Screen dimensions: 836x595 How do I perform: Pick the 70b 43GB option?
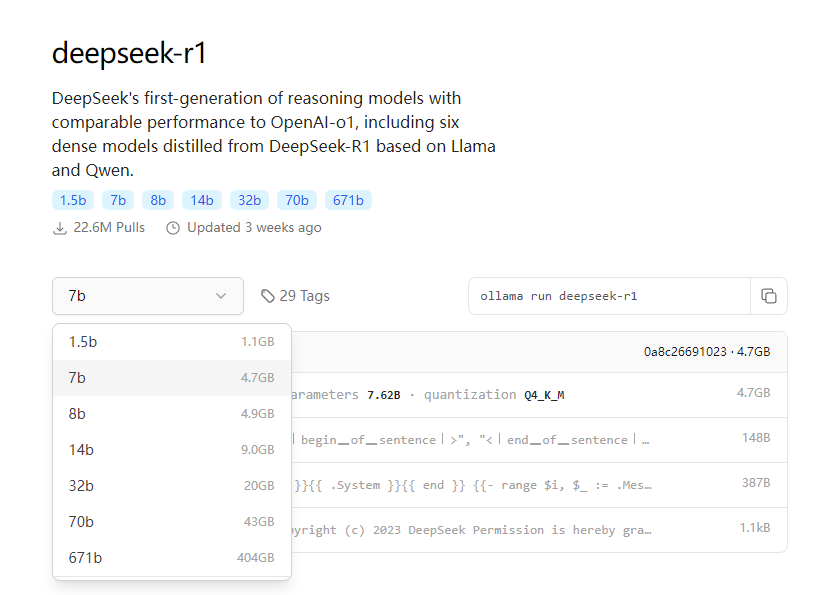pyautogui.click(x=172, y=521)
